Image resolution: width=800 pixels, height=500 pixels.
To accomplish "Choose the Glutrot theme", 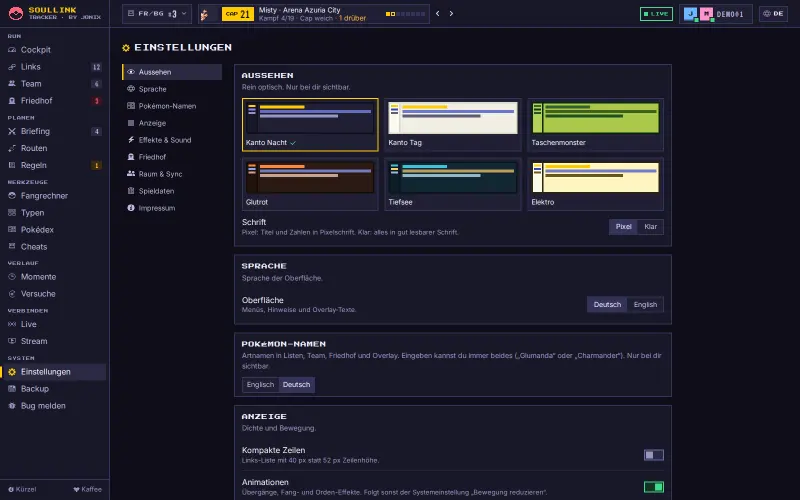I will [x=310, y=184].
